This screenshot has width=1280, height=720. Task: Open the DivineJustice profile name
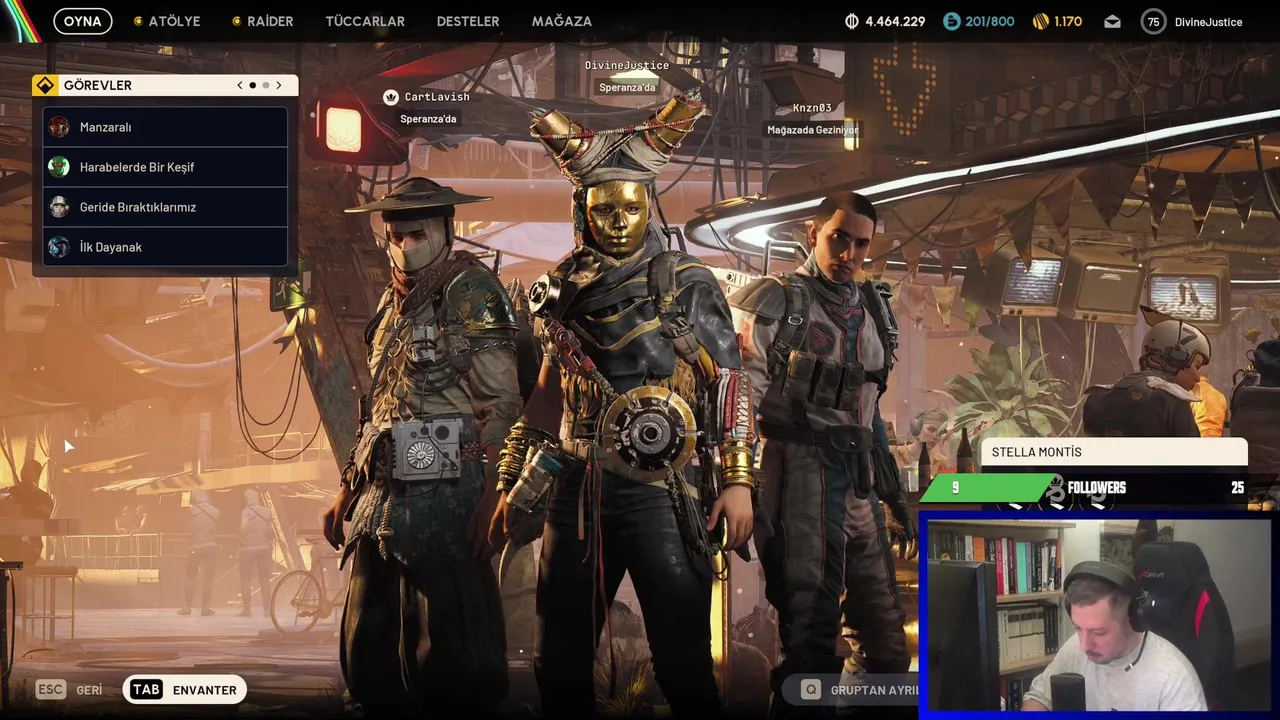pos(1208,22)
